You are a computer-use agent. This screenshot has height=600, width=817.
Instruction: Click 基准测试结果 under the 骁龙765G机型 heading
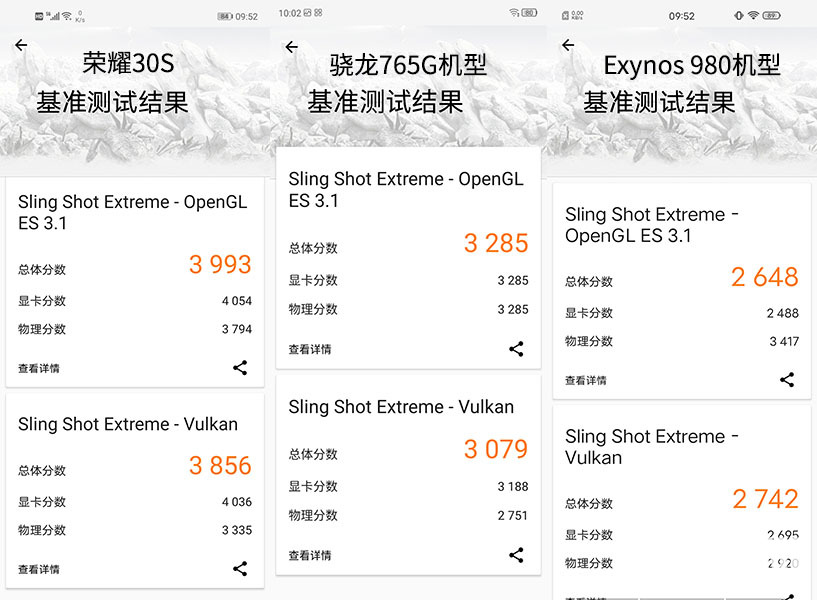[x=385, y=102]
